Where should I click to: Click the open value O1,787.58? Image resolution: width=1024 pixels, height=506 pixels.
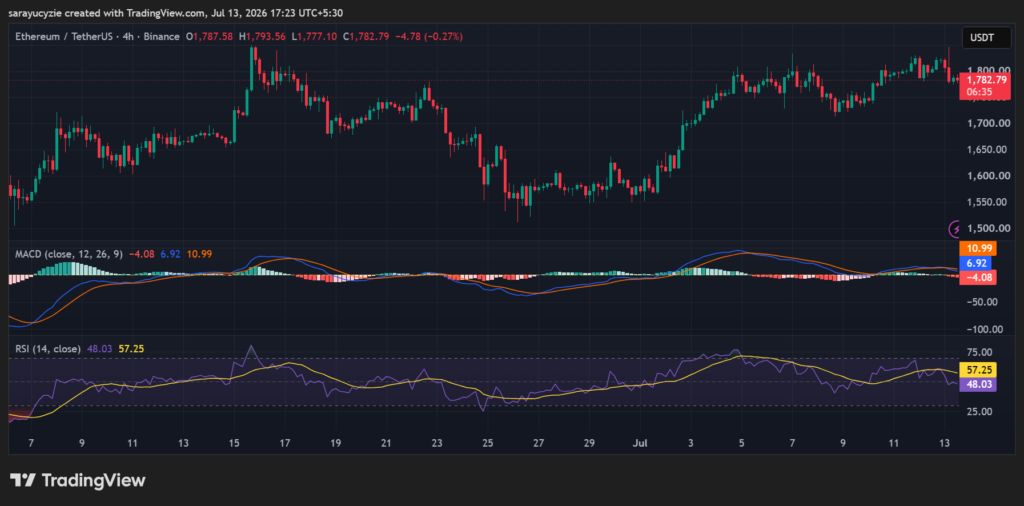tap(210, 37)
